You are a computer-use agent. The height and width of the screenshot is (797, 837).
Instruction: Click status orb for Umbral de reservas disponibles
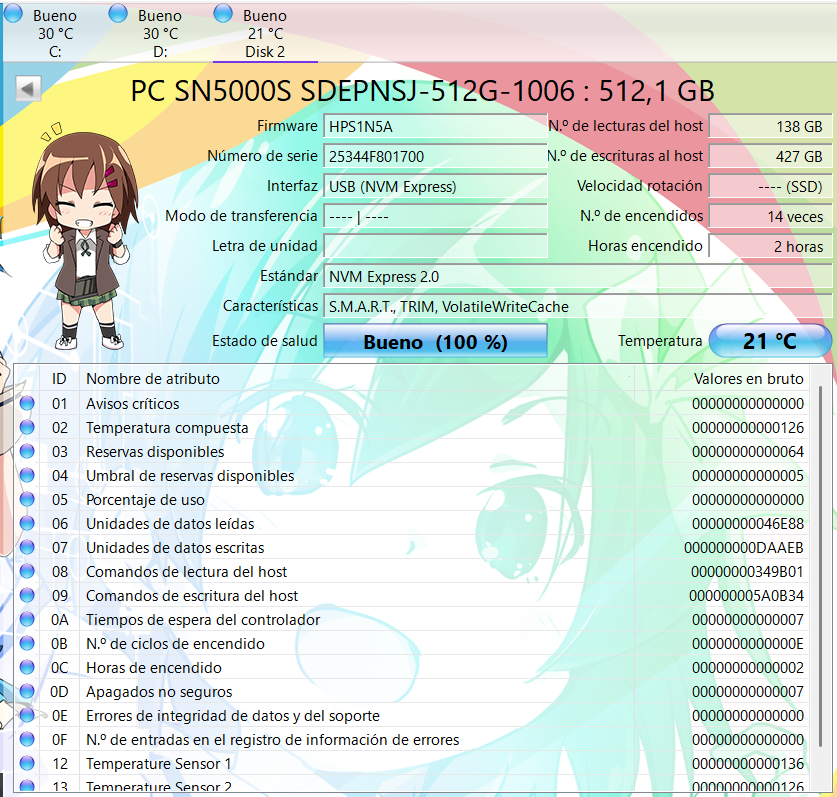pyautogui.click(x=27, y=475)
